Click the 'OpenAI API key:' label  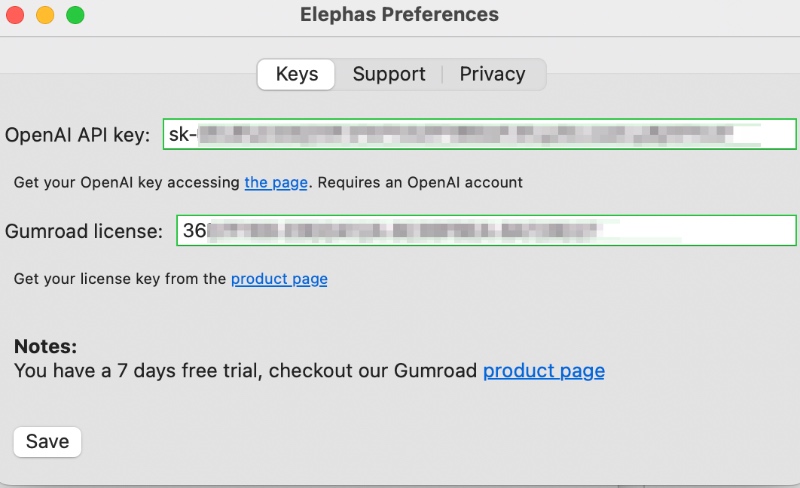pyautogui.click(x=78, y=135)
